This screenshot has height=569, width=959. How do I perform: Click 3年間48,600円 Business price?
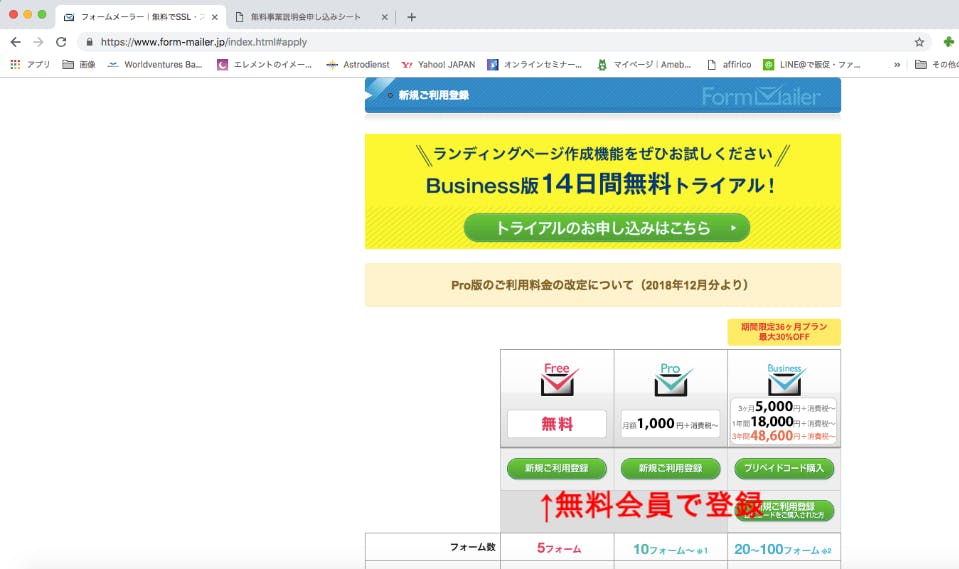click(x=783, y=436)
